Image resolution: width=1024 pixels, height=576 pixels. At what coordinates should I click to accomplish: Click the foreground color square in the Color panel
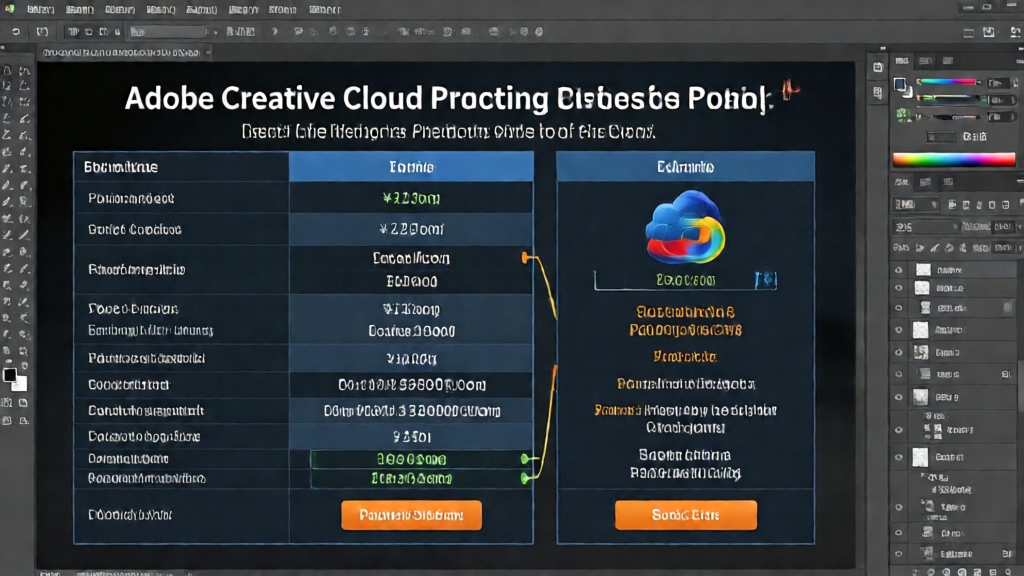coord(901,85)
